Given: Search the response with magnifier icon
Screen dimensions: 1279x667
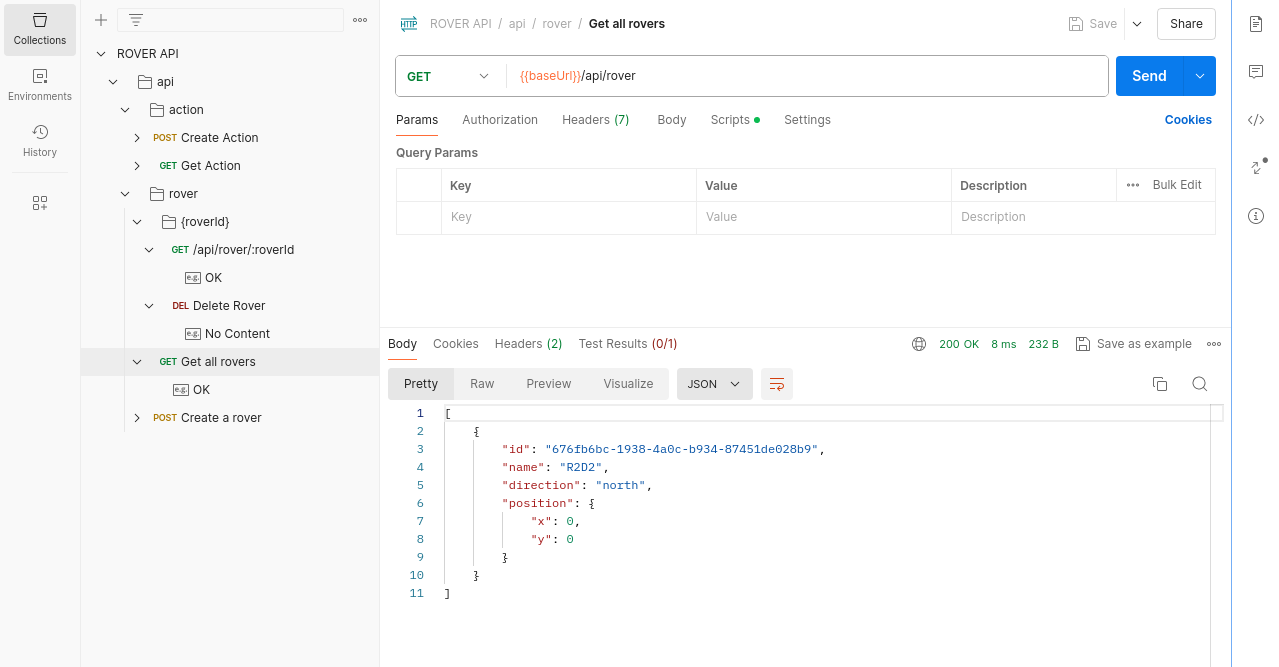Looking at the screenshot, I should 1200,384.
